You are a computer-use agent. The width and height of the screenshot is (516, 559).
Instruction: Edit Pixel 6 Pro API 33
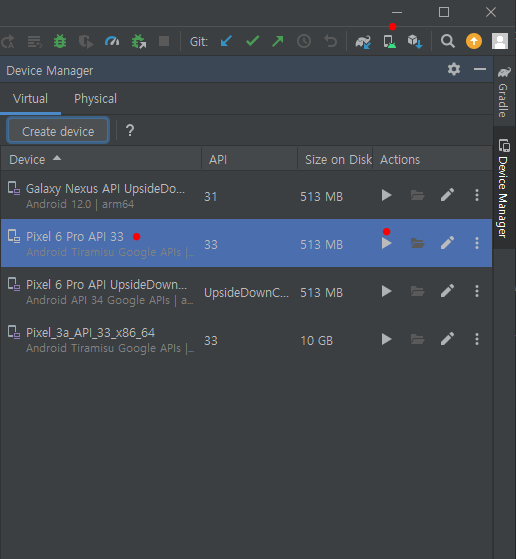[447, 243]
